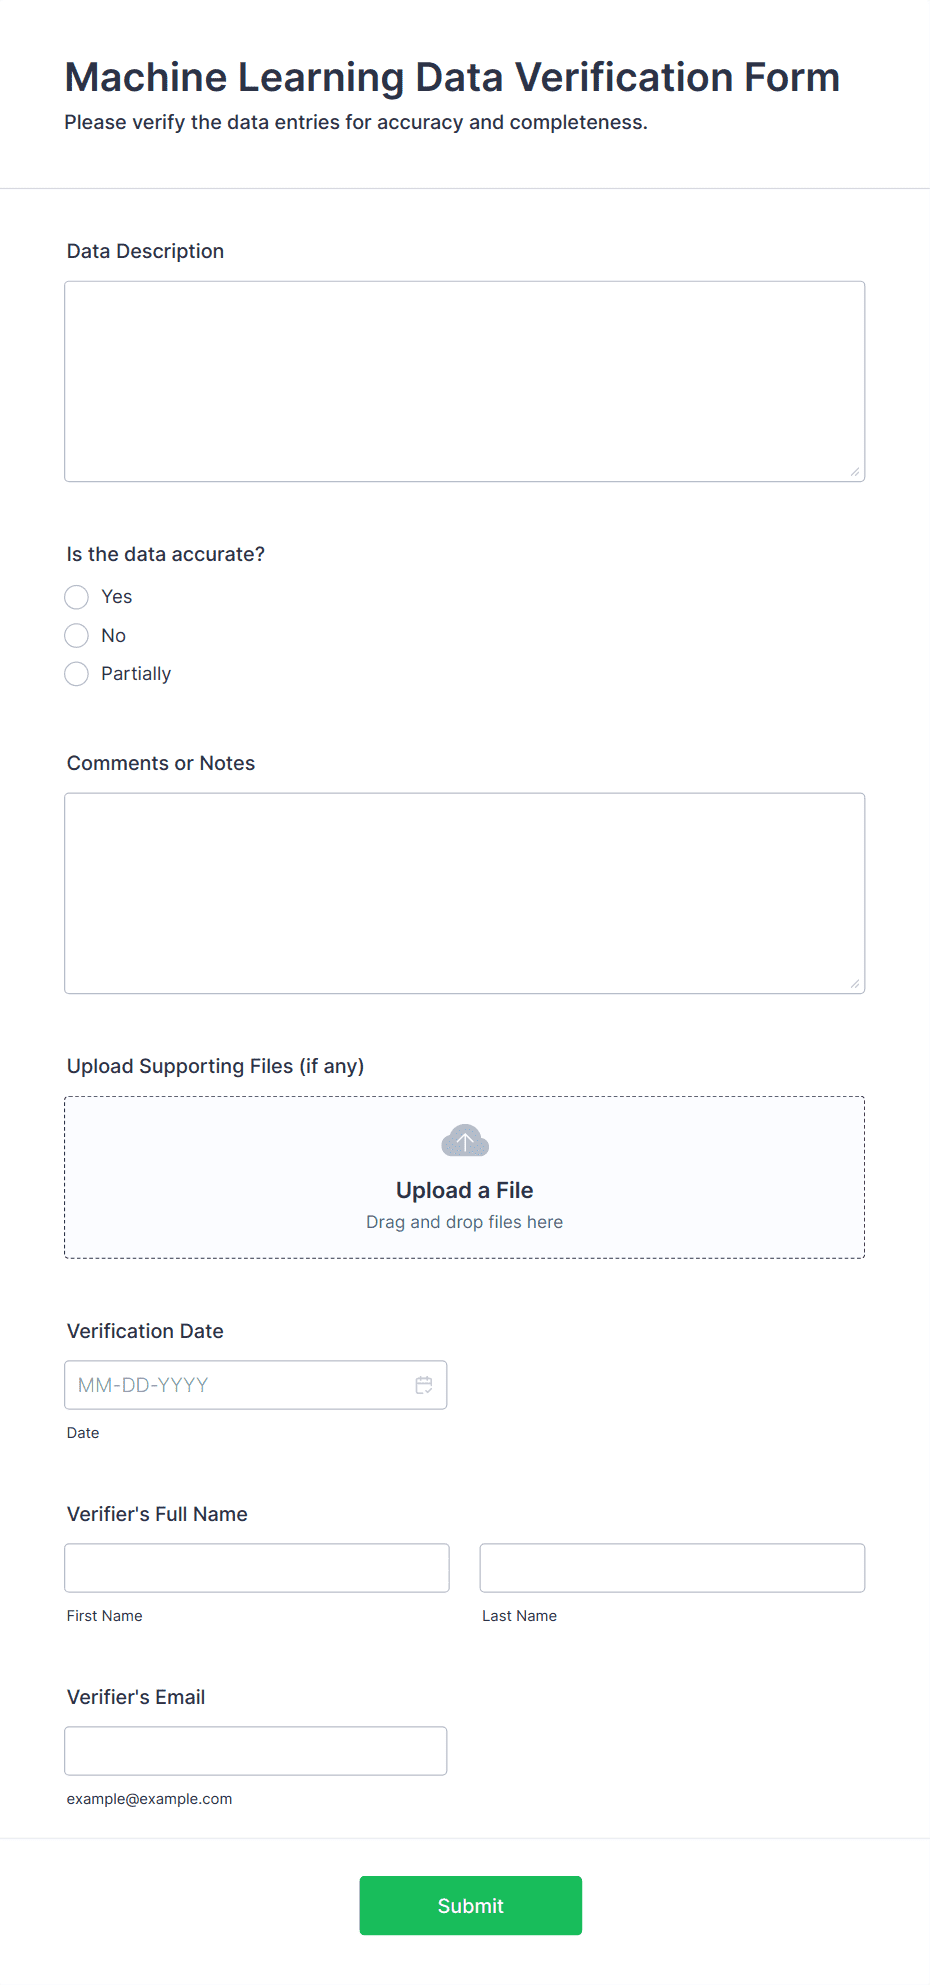Choose the Partially radio option
The image size is (930, 1985).
pos(77,674)
